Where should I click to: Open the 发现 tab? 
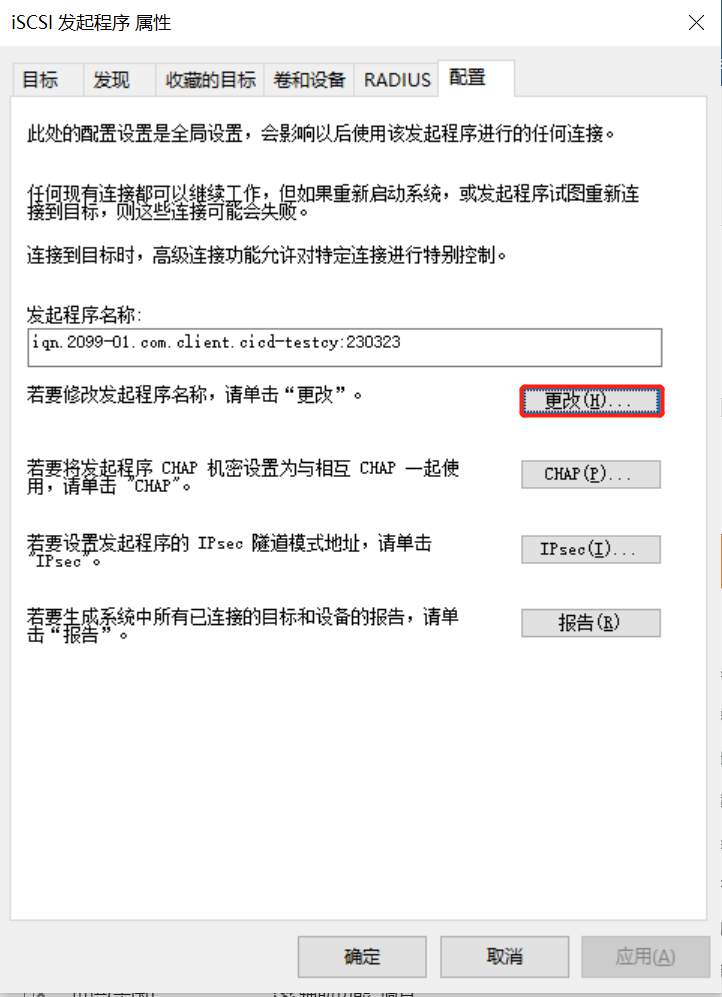(x=111, y=80)
